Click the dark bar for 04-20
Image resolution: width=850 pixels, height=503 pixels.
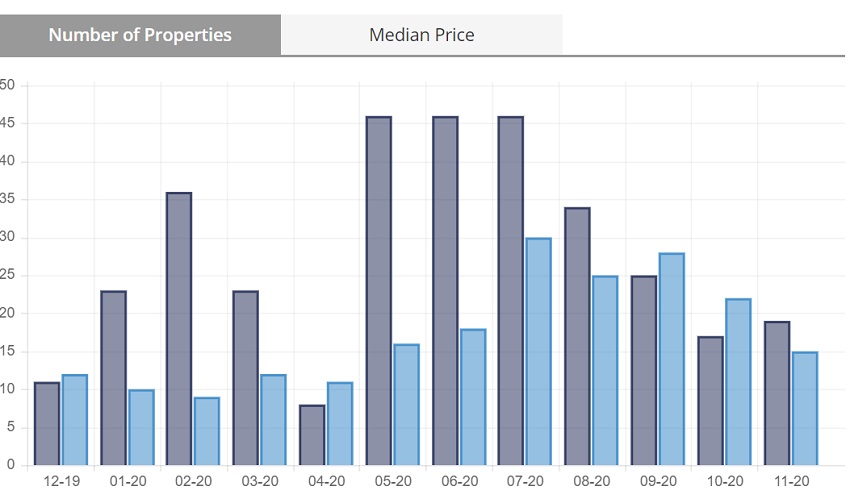point(312,435)
